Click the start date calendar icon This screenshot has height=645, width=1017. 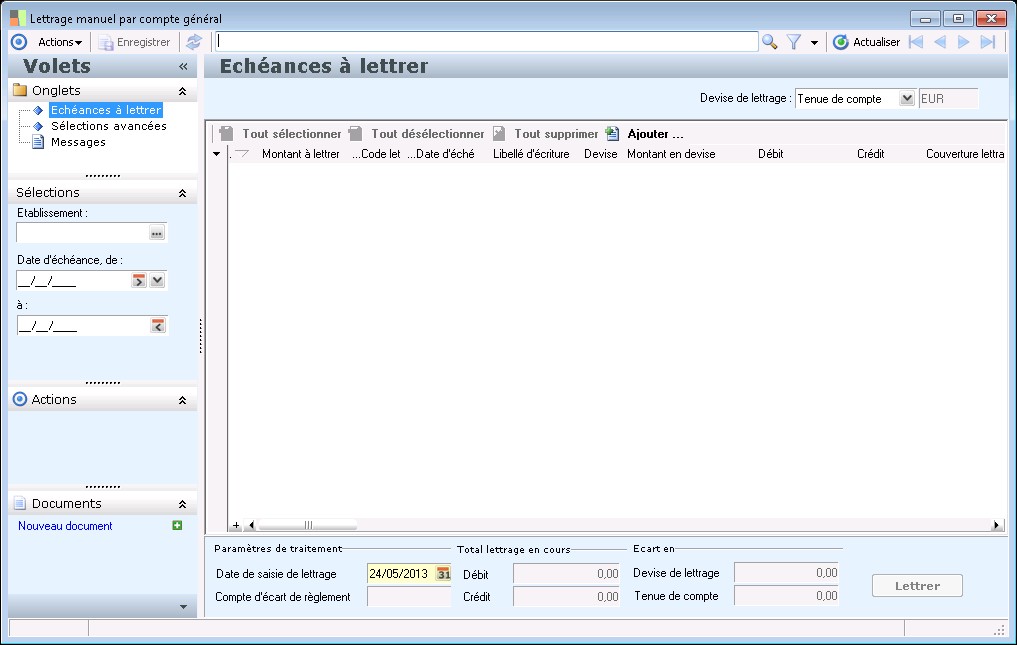139,280
